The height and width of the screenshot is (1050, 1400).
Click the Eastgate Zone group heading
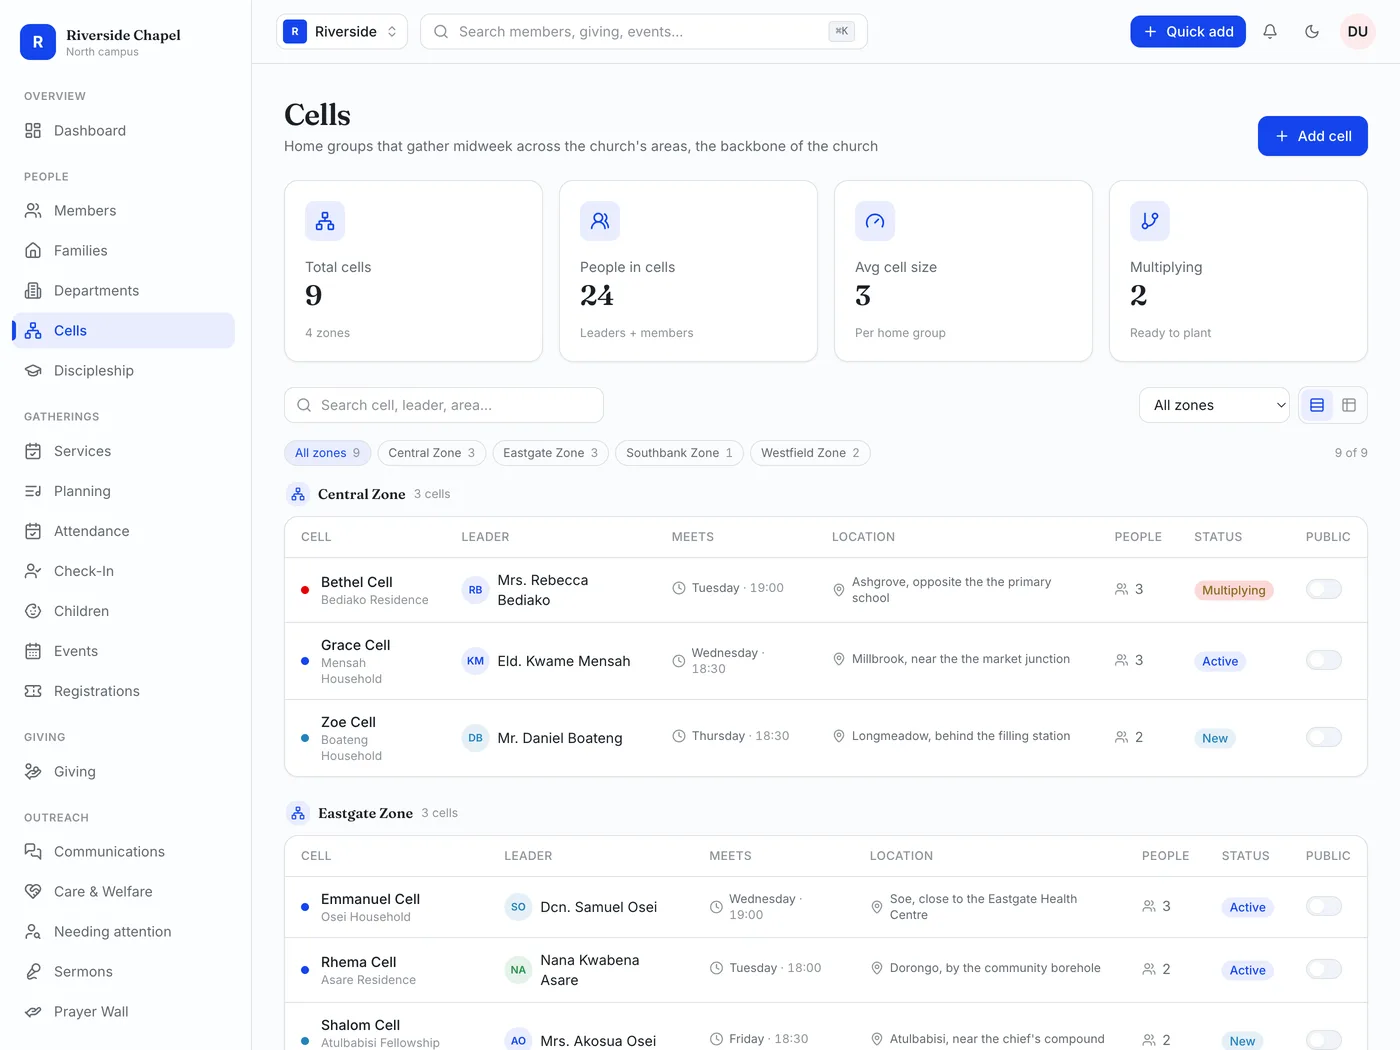[x=366, y=813]
